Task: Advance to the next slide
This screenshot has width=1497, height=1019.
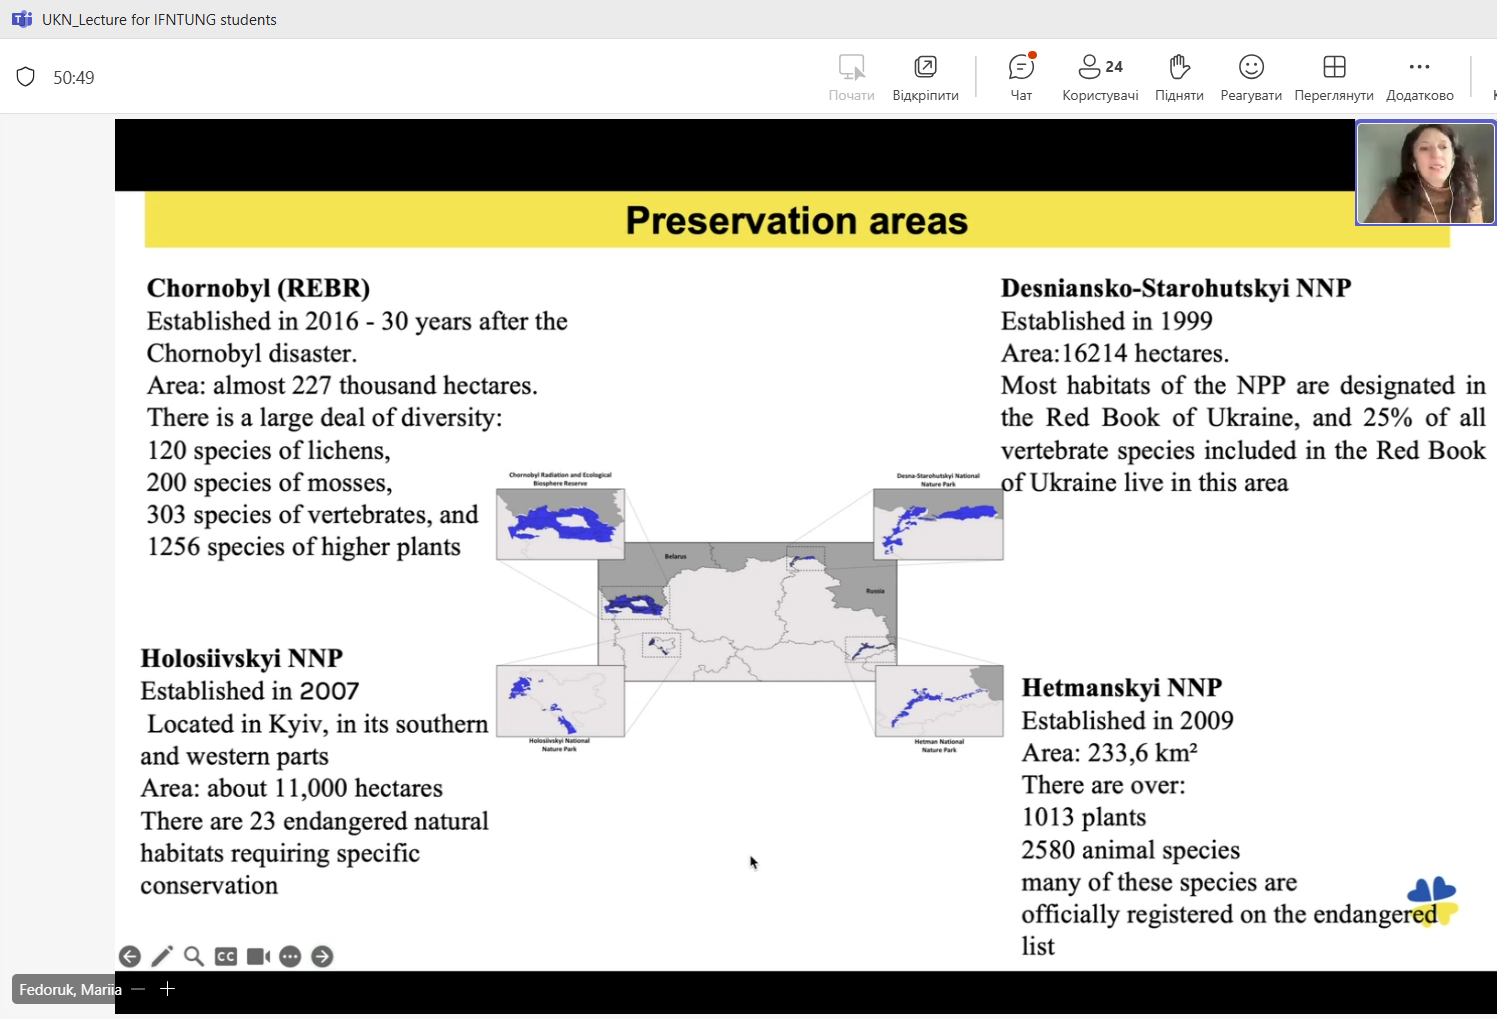Action: 322,957
